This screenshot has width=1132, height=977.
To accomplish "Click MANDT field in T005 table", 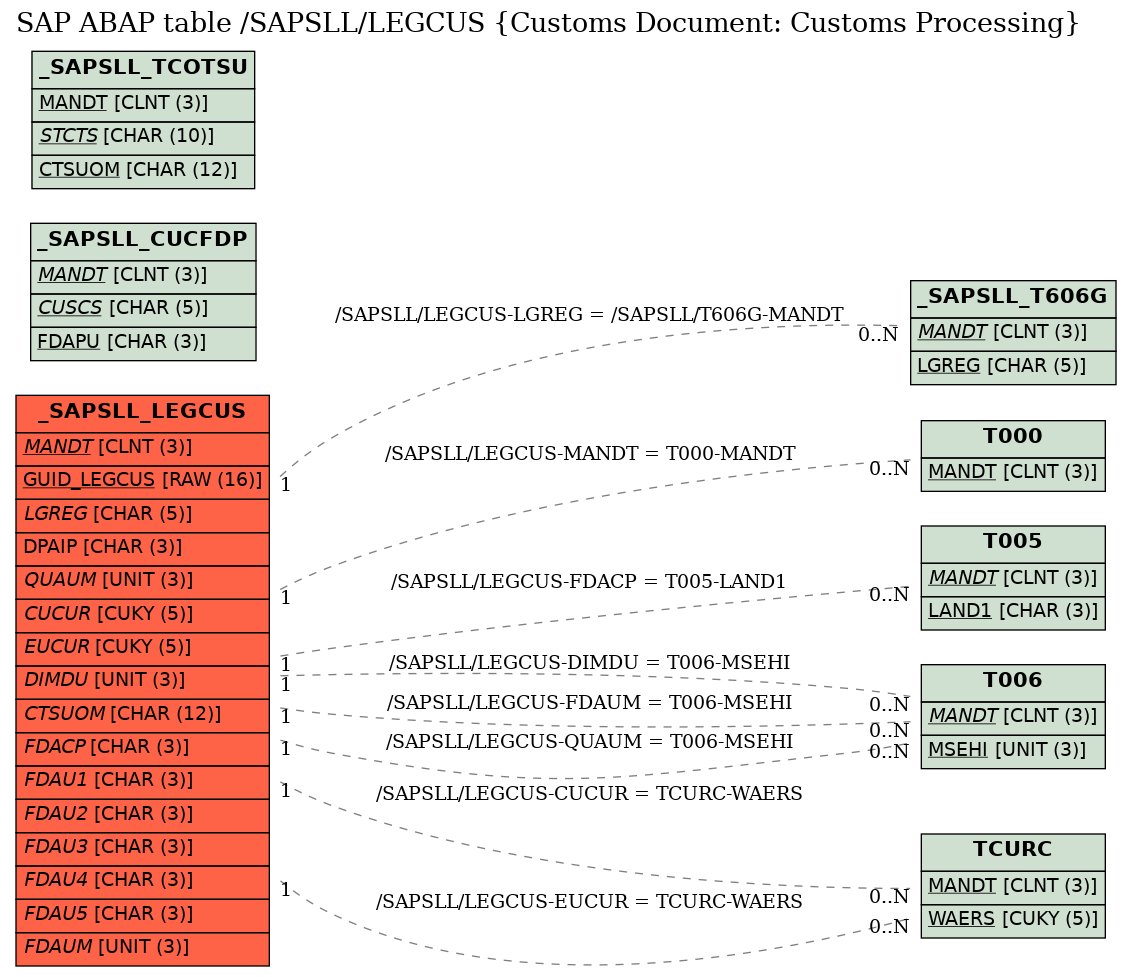I will point(1013,580).
